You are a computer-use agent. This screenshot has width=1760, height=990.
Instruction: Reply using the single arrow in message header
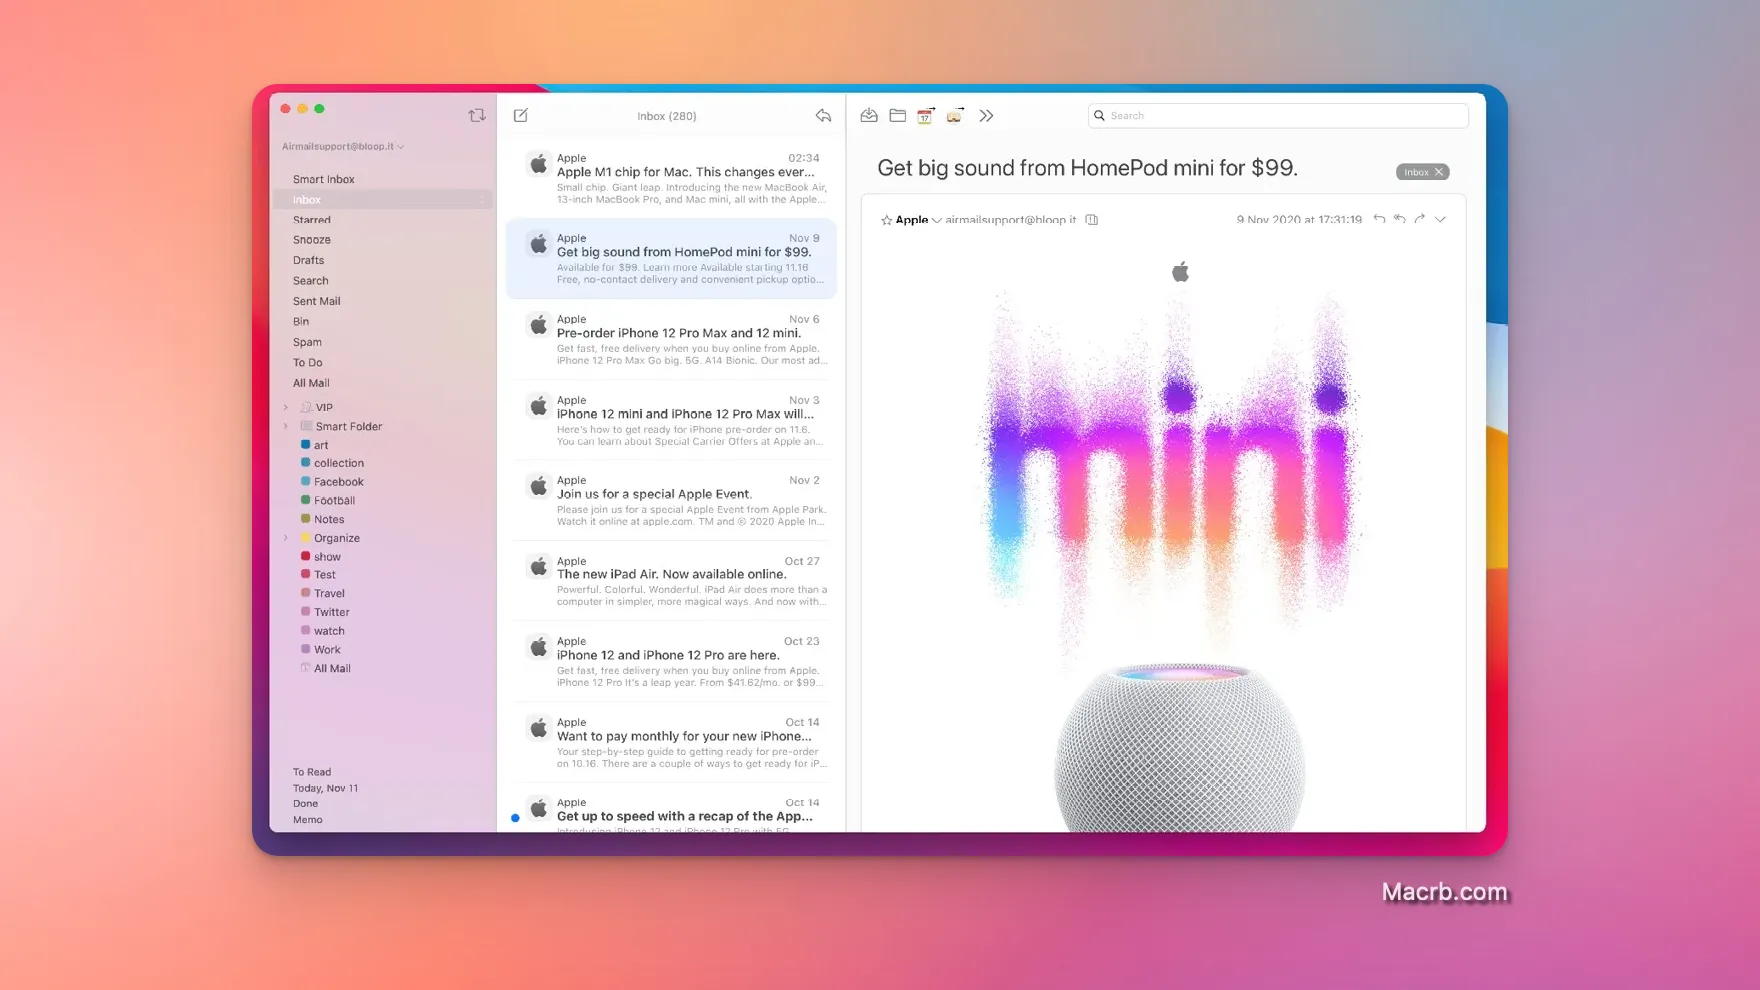[x=1379, y=219]
